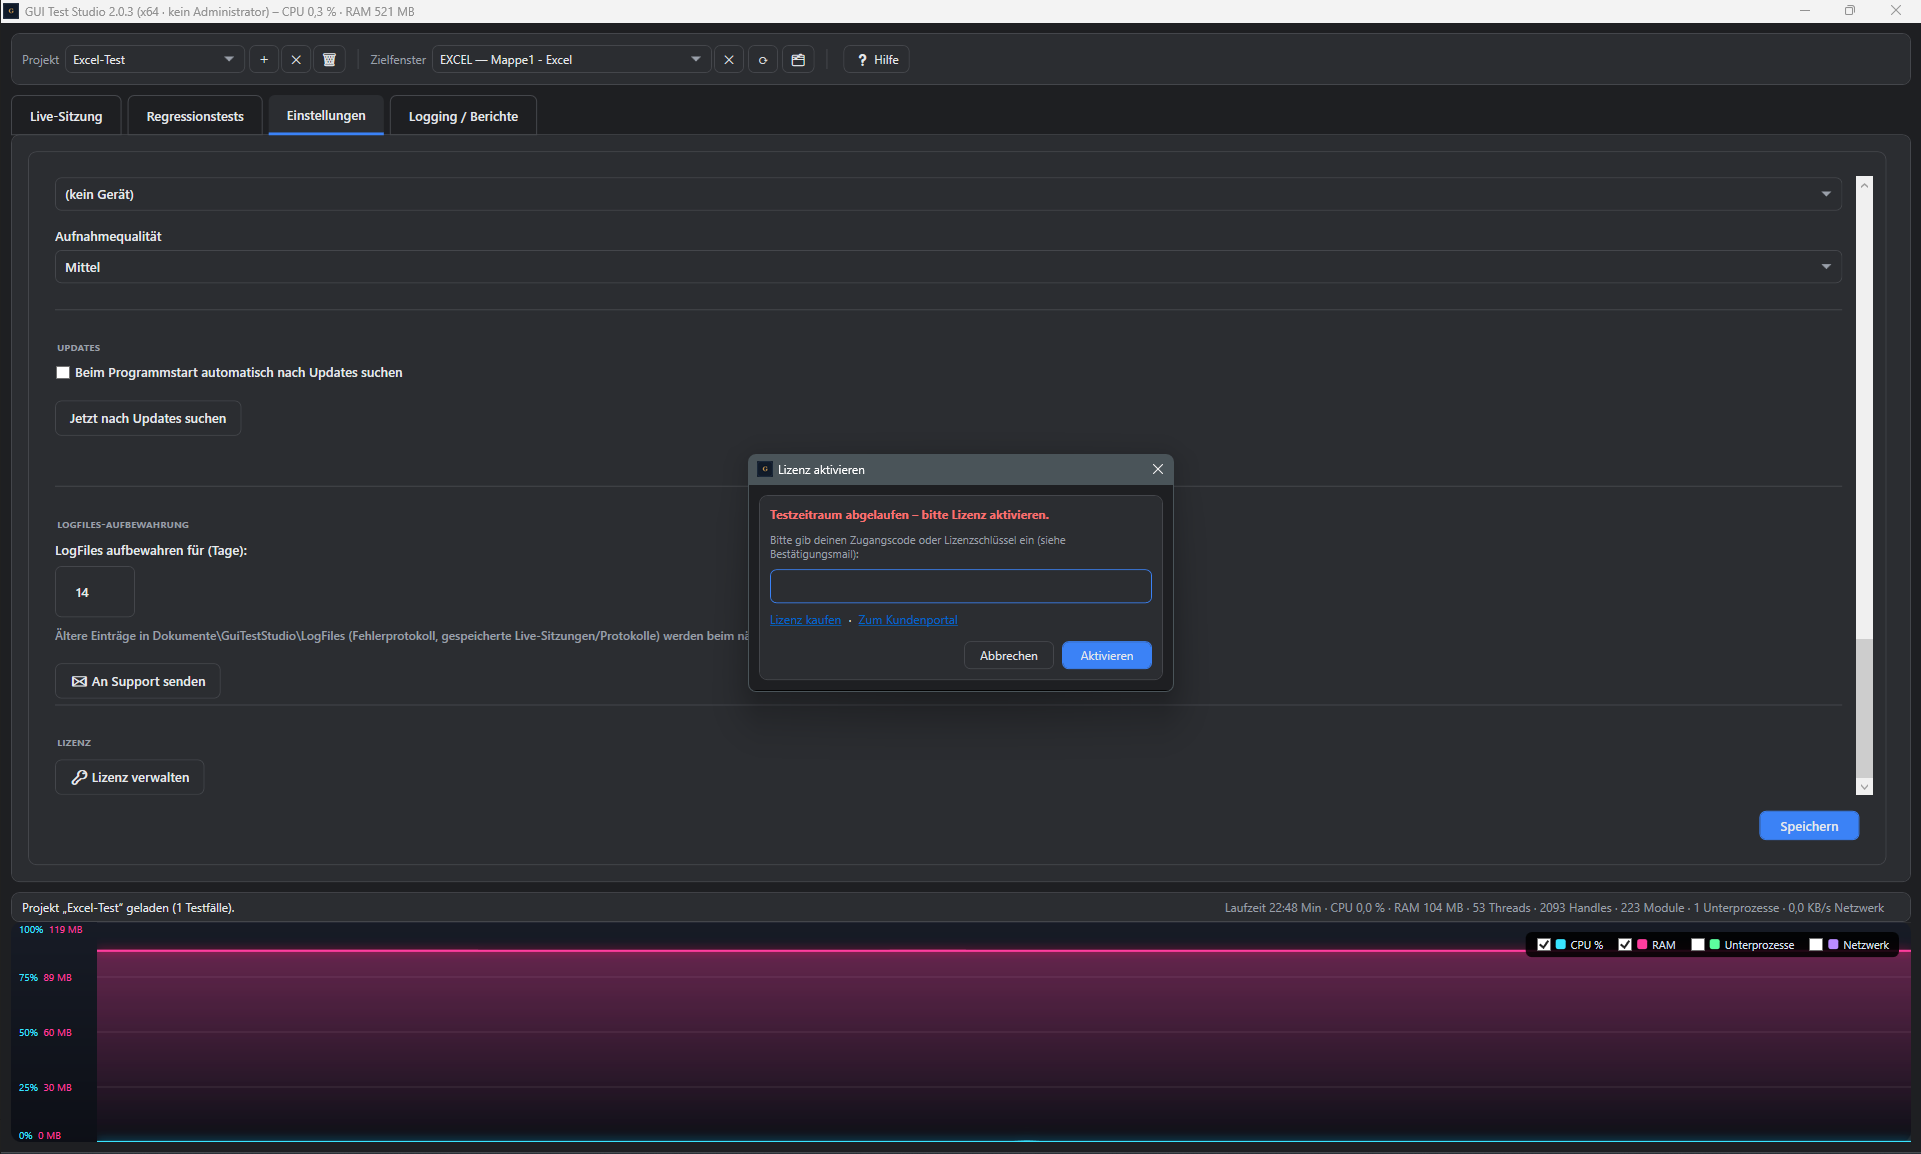Click the purple Netzwerk color swatch

click(x=1833, y=945)
